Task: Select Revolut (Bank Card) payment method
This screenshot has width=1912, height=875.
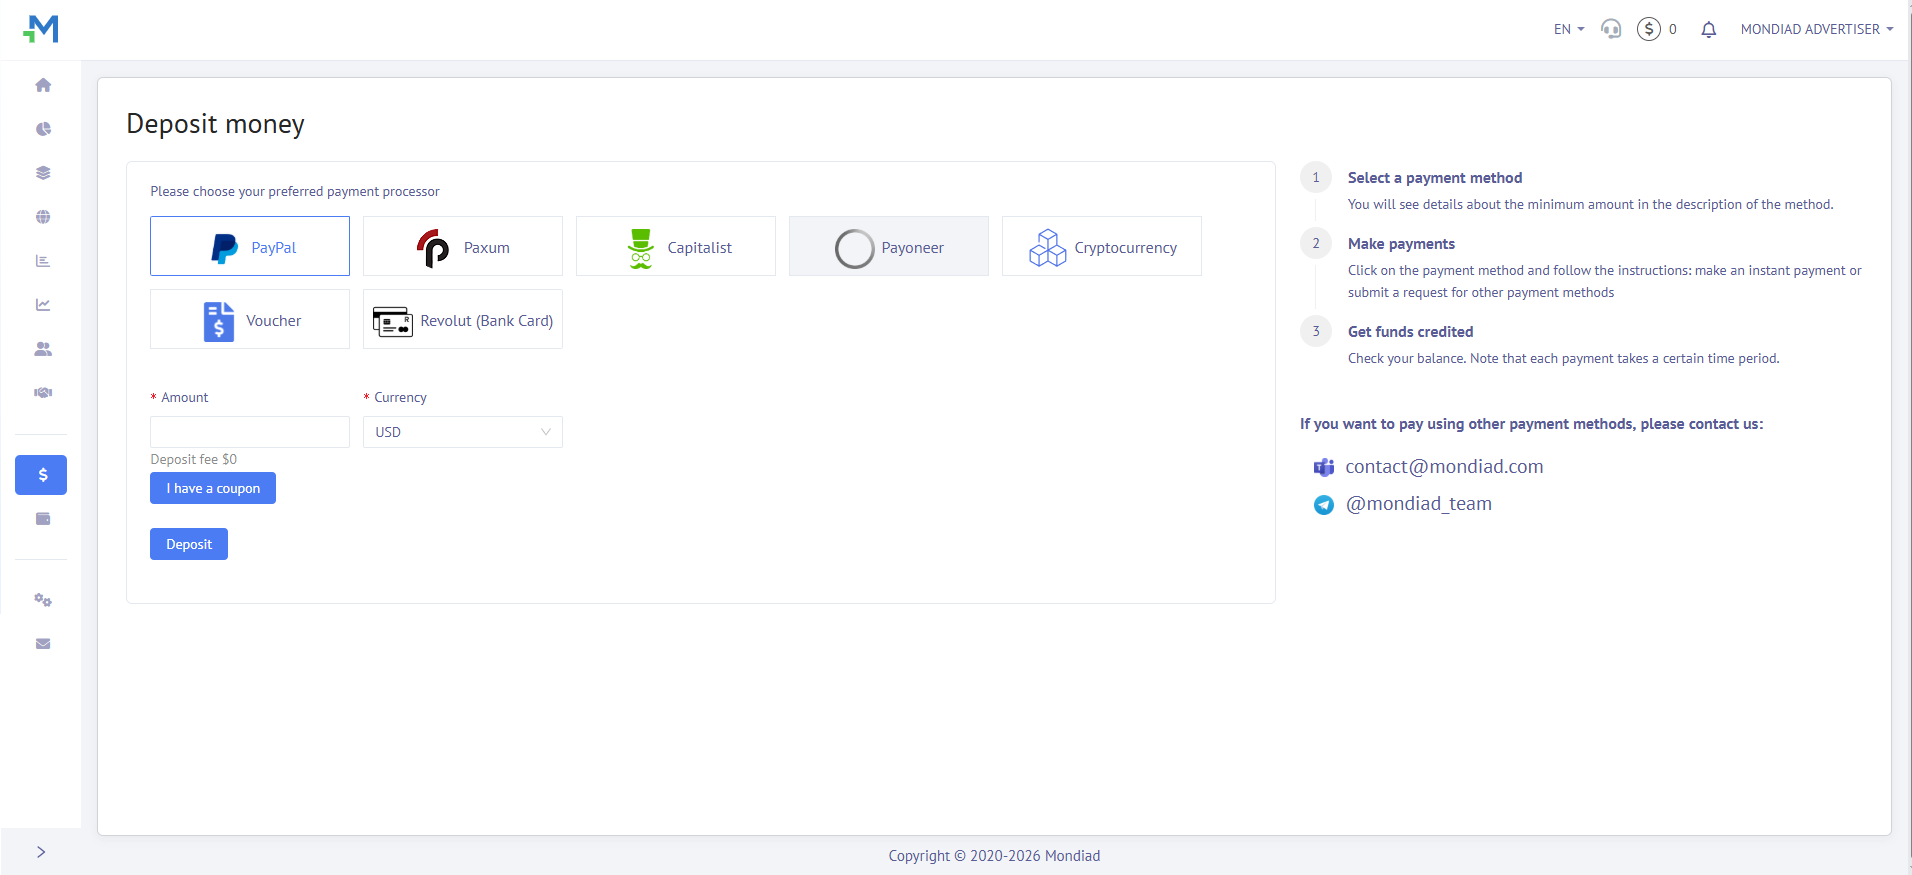Action: click(x=463, y=319)
